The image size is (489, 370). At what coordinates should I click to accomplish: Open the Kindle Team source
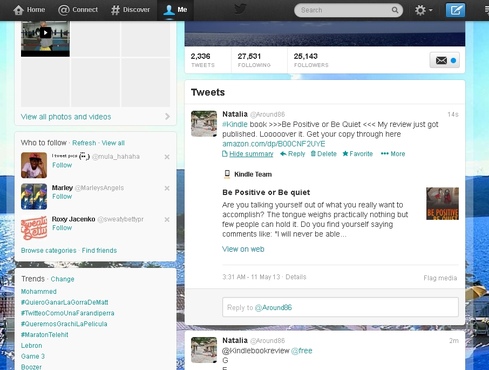[248, 174]
